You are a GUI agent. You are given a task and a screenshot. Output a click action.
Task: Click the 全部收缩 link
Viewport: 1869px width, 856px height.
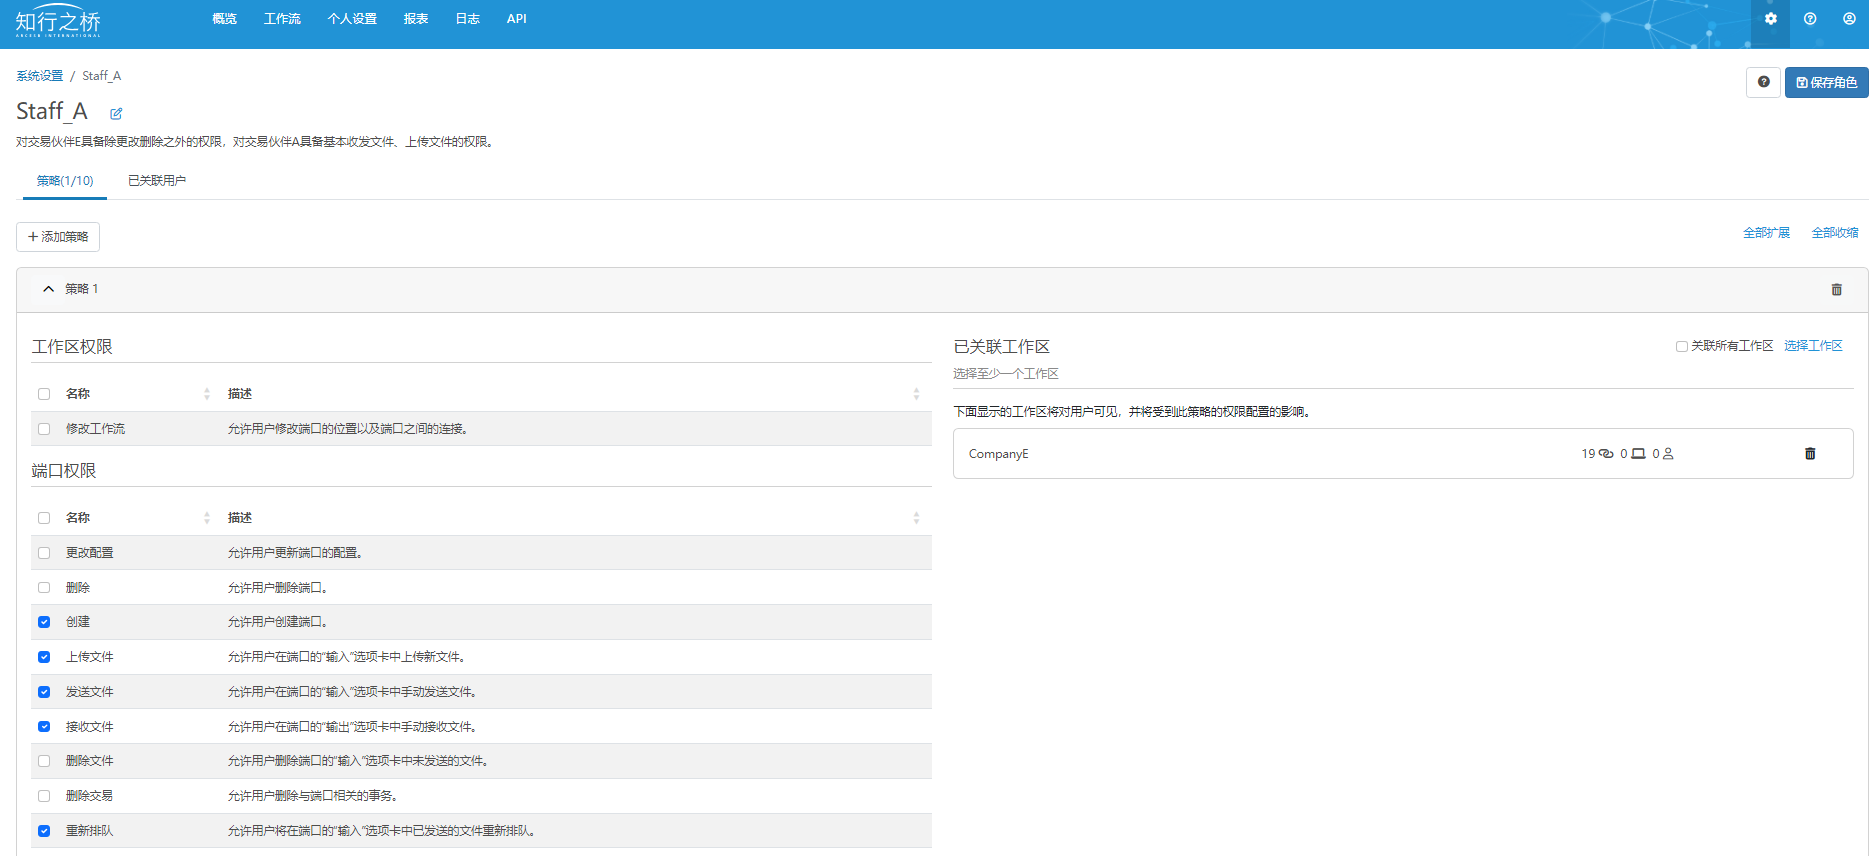1835,233
